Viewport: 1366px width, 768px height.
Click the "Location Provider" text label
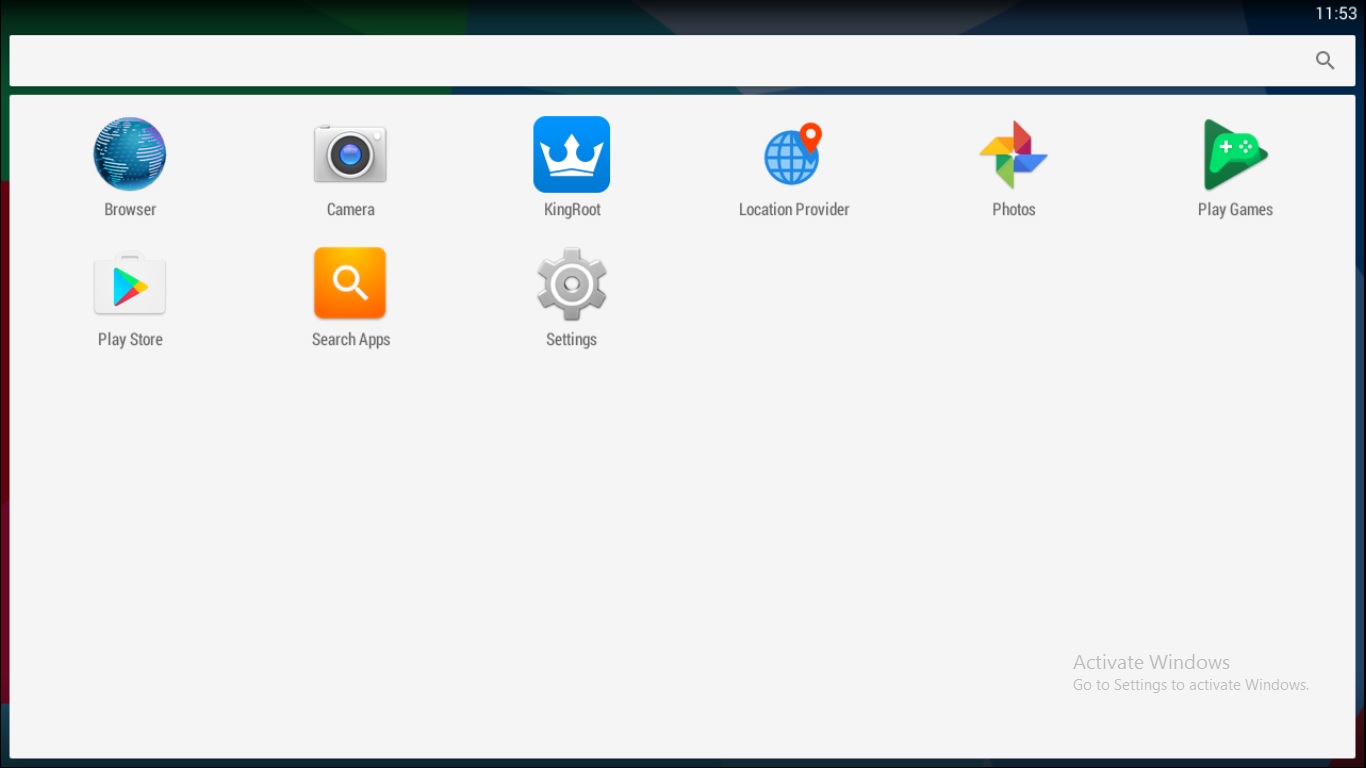click(794, 210)
